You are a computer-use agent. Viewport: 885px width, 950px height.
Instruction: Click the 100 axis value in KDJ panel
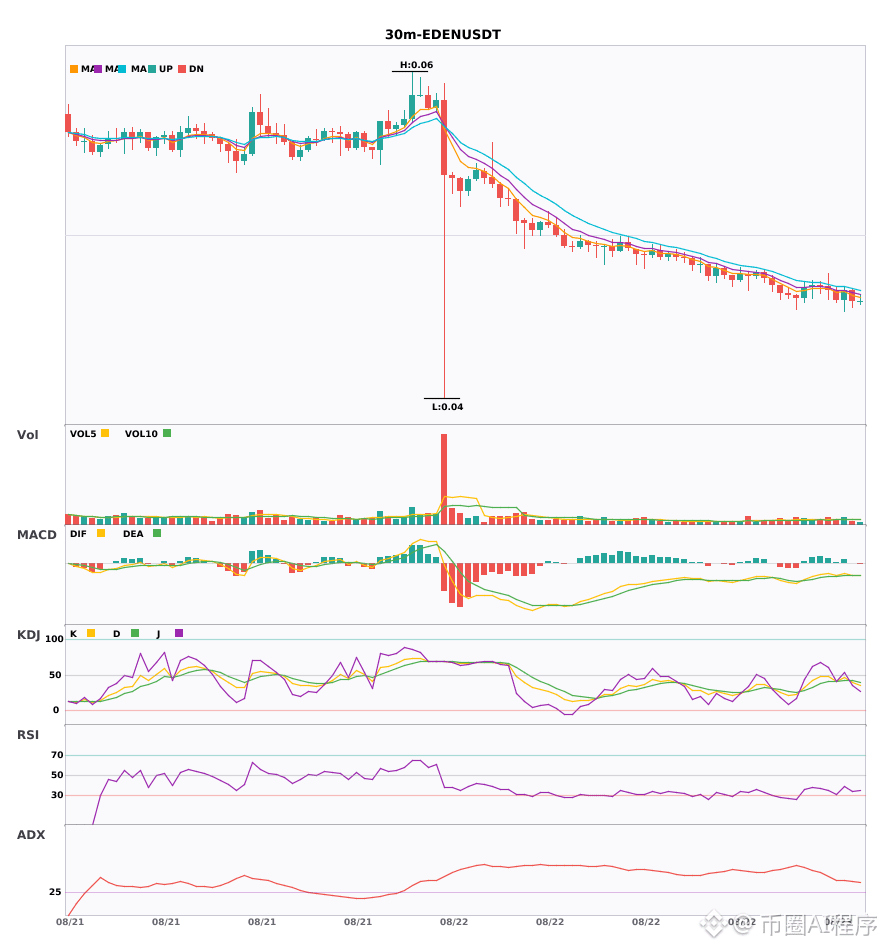pyautogui.click(x=55, y=639)
